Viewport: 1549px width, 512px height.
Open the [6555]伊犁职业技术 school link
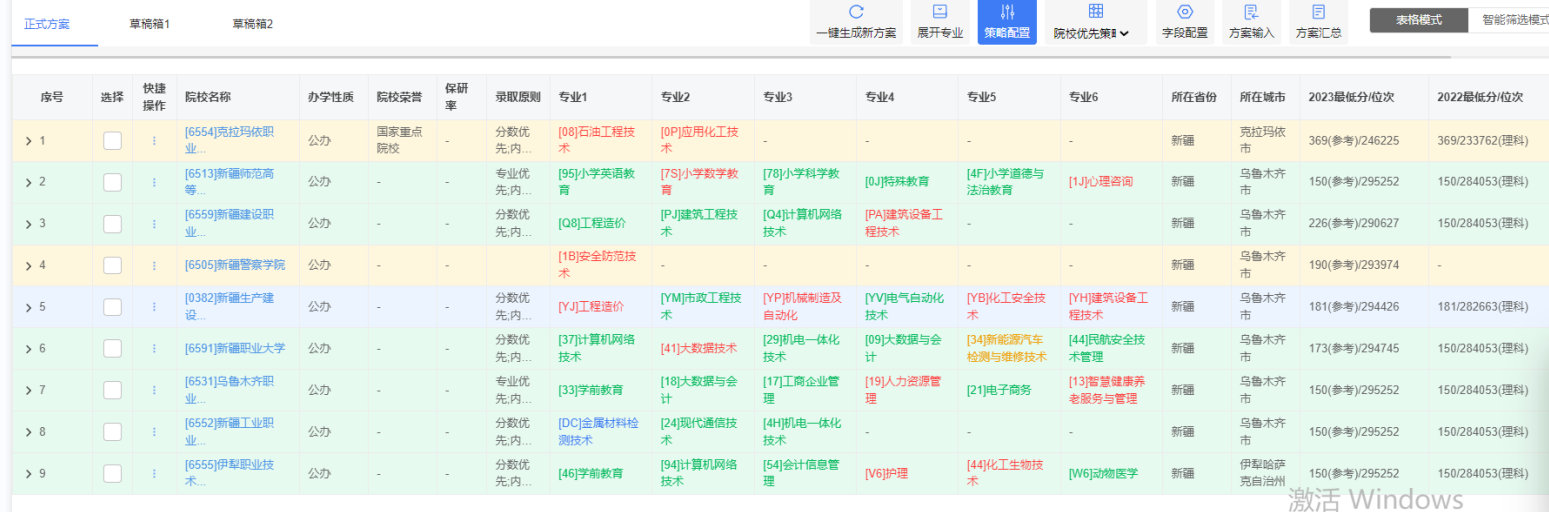click(230, 473)
